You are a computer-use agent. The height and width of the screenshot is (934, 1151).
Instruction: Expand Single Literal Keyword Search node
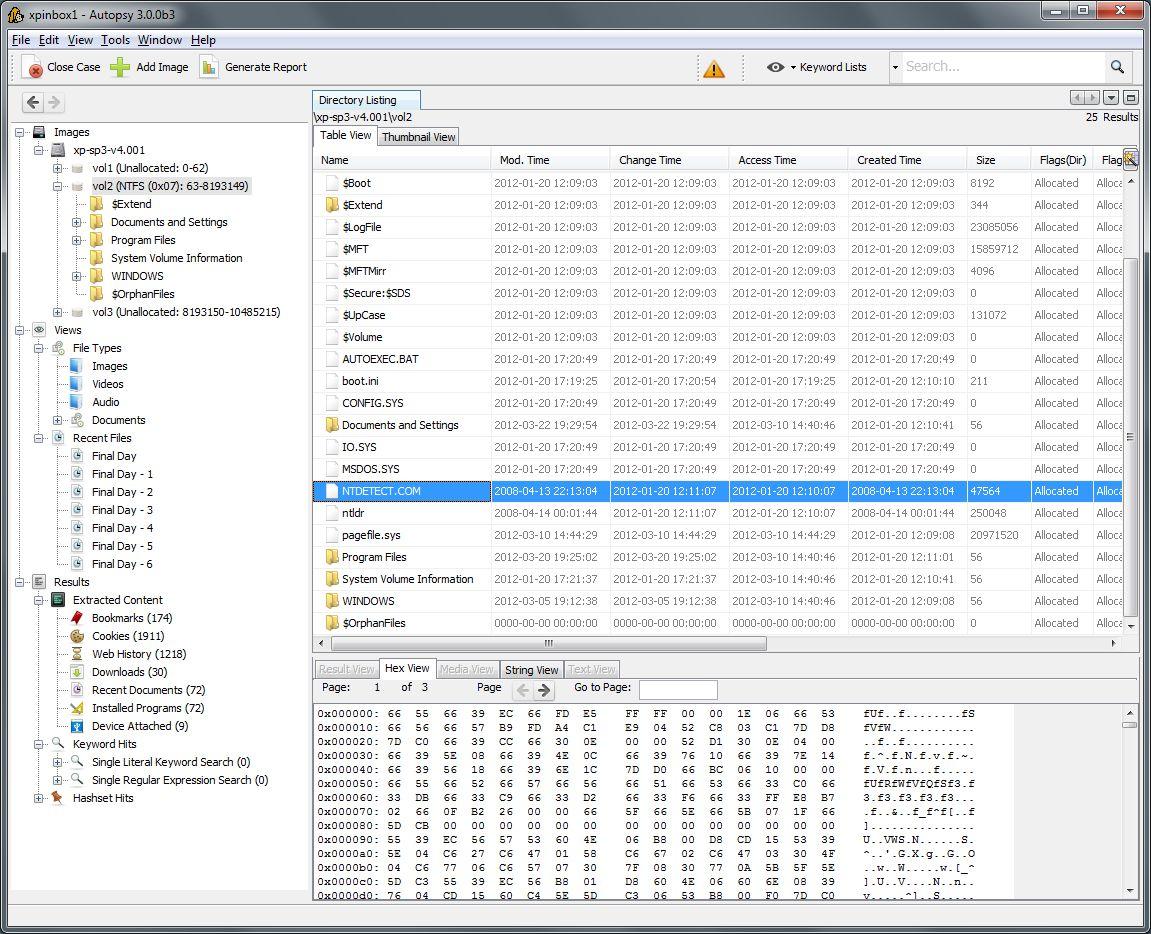[x=58, y=762]
